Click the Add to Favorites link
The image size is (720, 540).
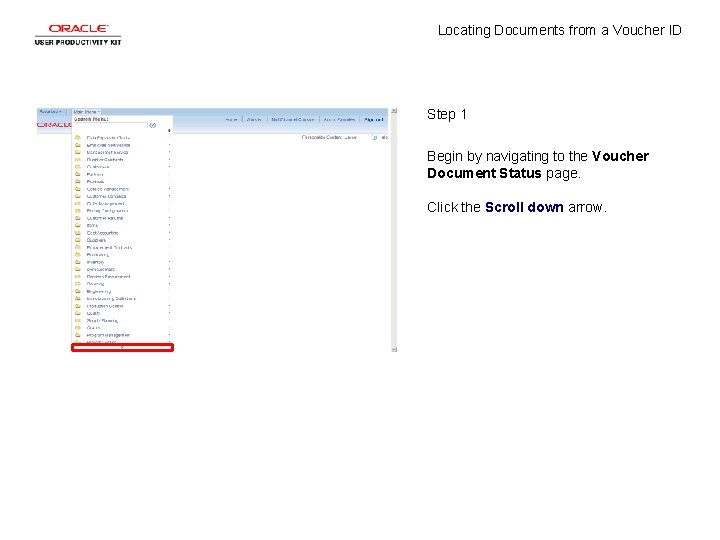point(339,119)
